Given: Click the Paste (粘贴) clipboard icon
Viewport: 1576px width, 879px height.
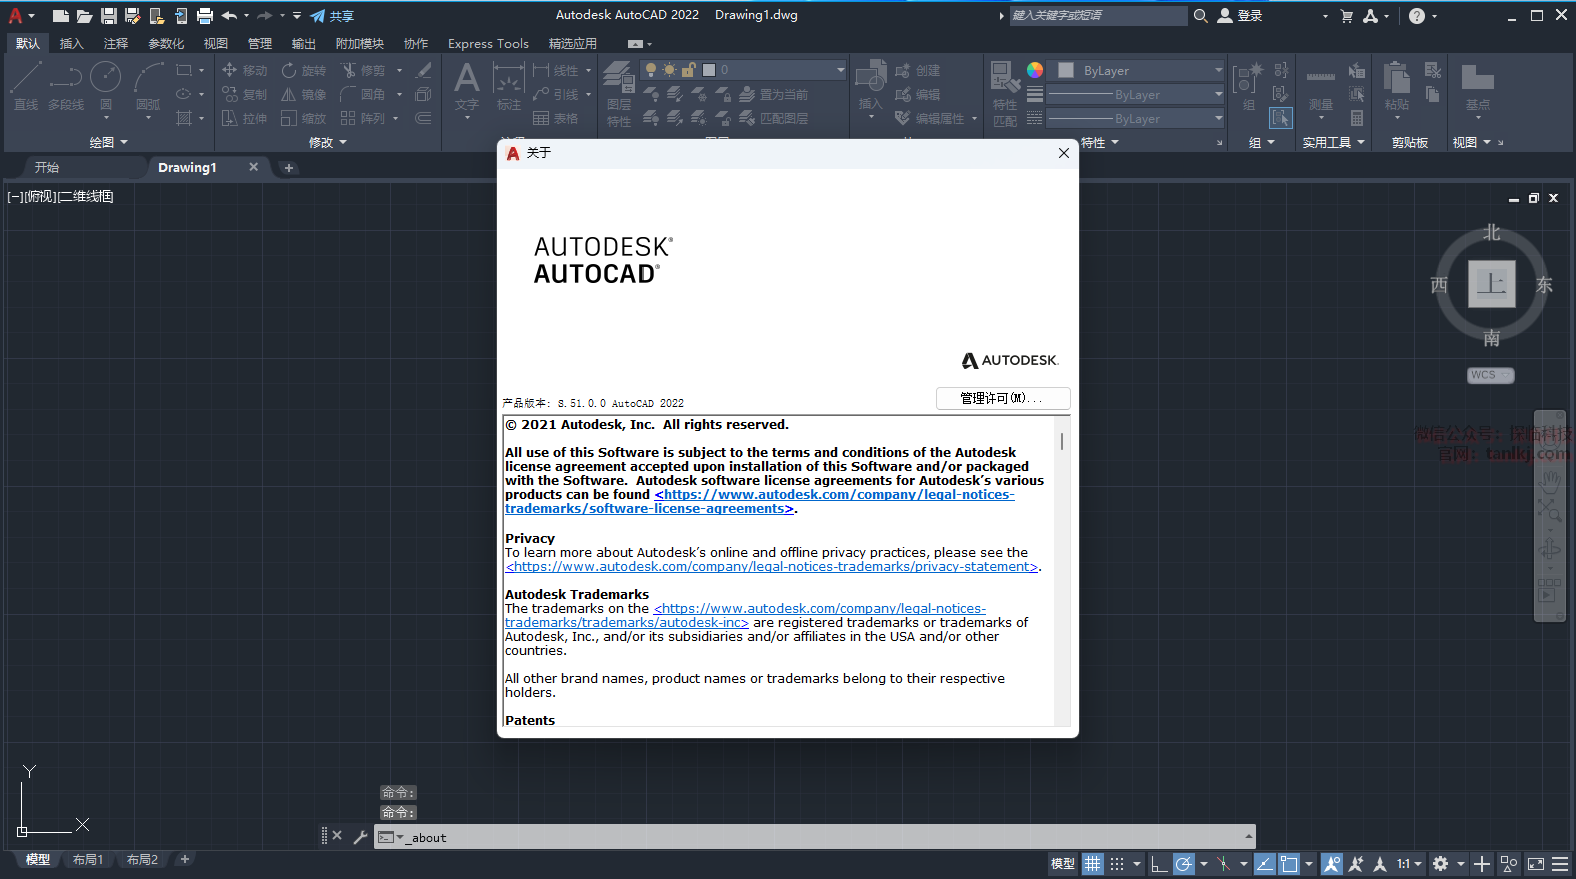Looking at the screenshot, I should (1397, 86).
